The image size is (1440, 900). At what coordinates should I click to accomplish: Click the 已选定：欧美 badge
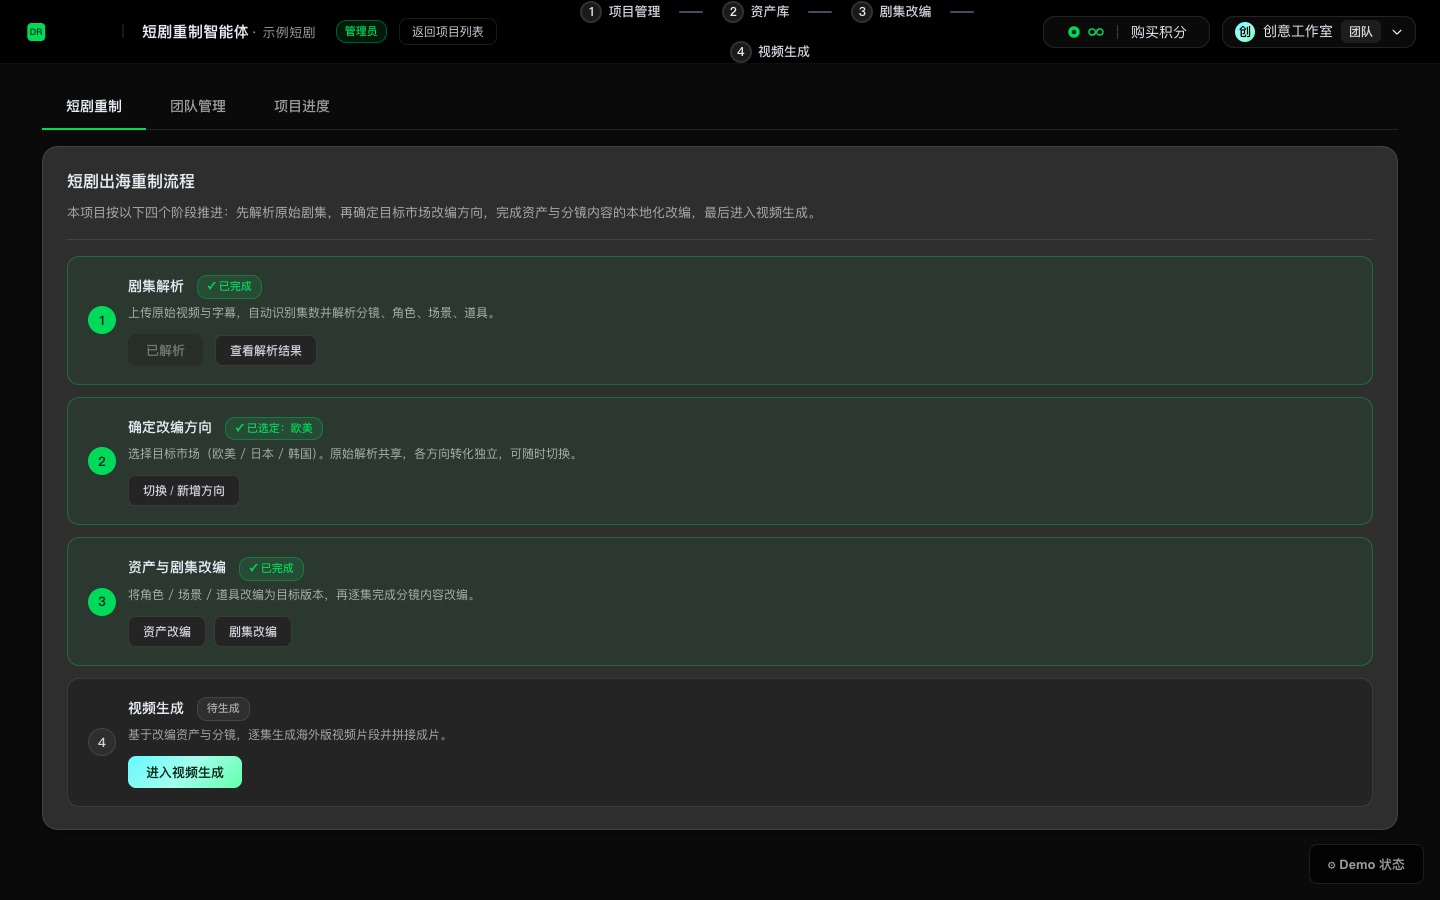click(274, 428)
